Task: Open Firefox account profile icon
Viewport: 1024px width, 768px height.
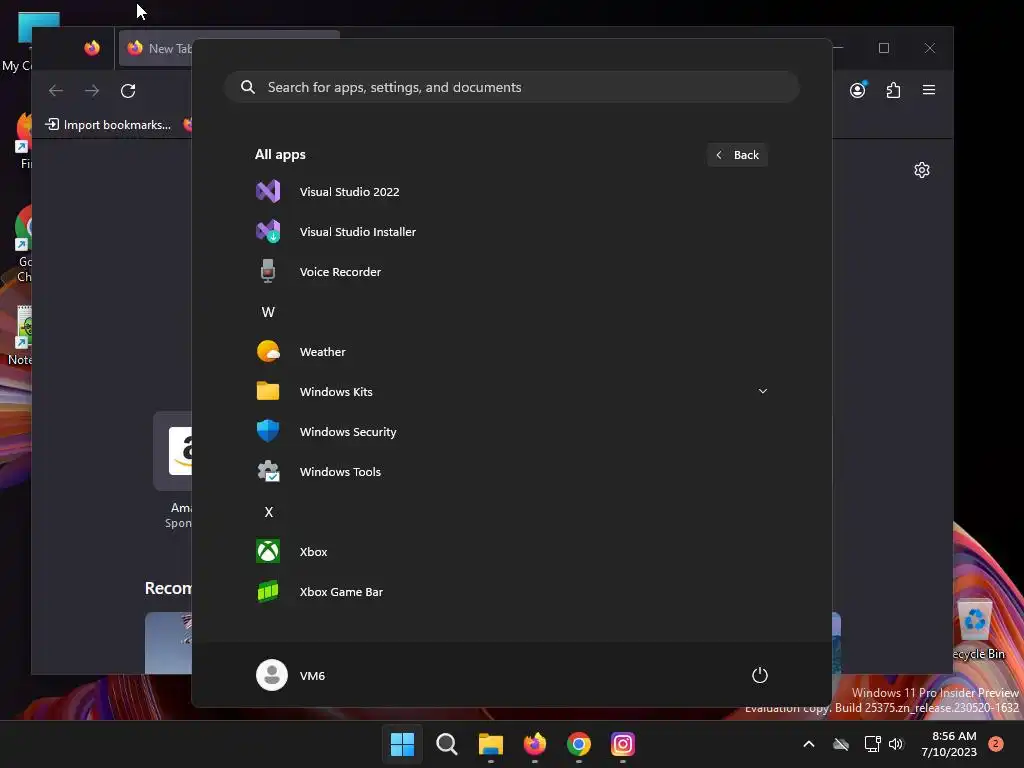Action: pos(858,90)
